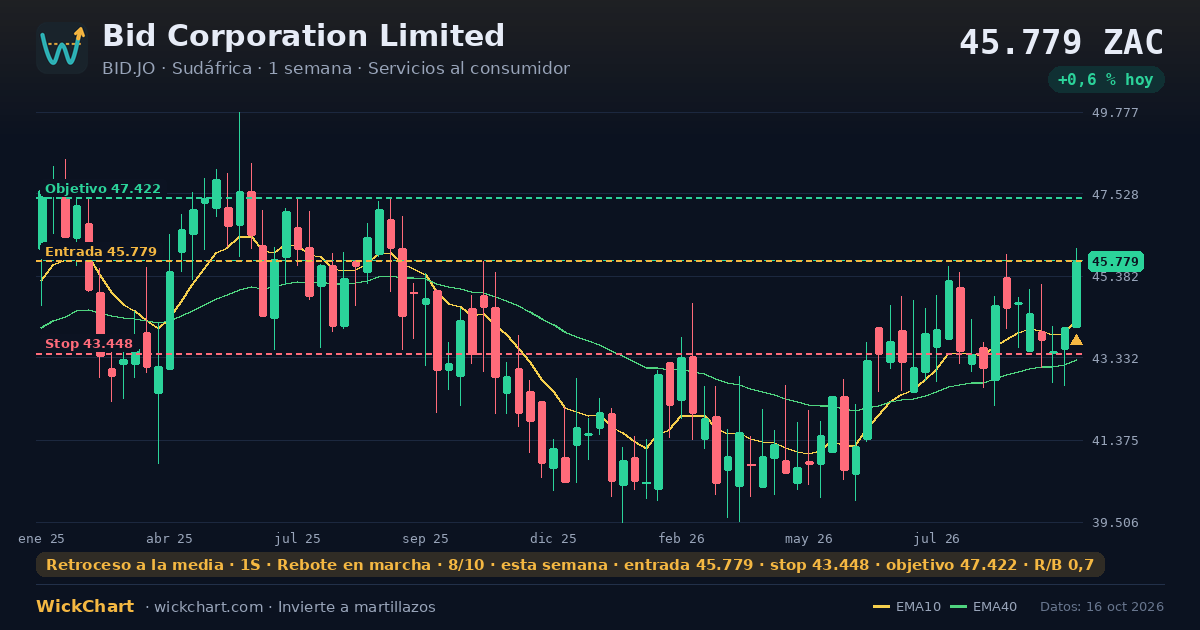Click the latest tall green candle
1200x630 pixels.
[1076, 294]
